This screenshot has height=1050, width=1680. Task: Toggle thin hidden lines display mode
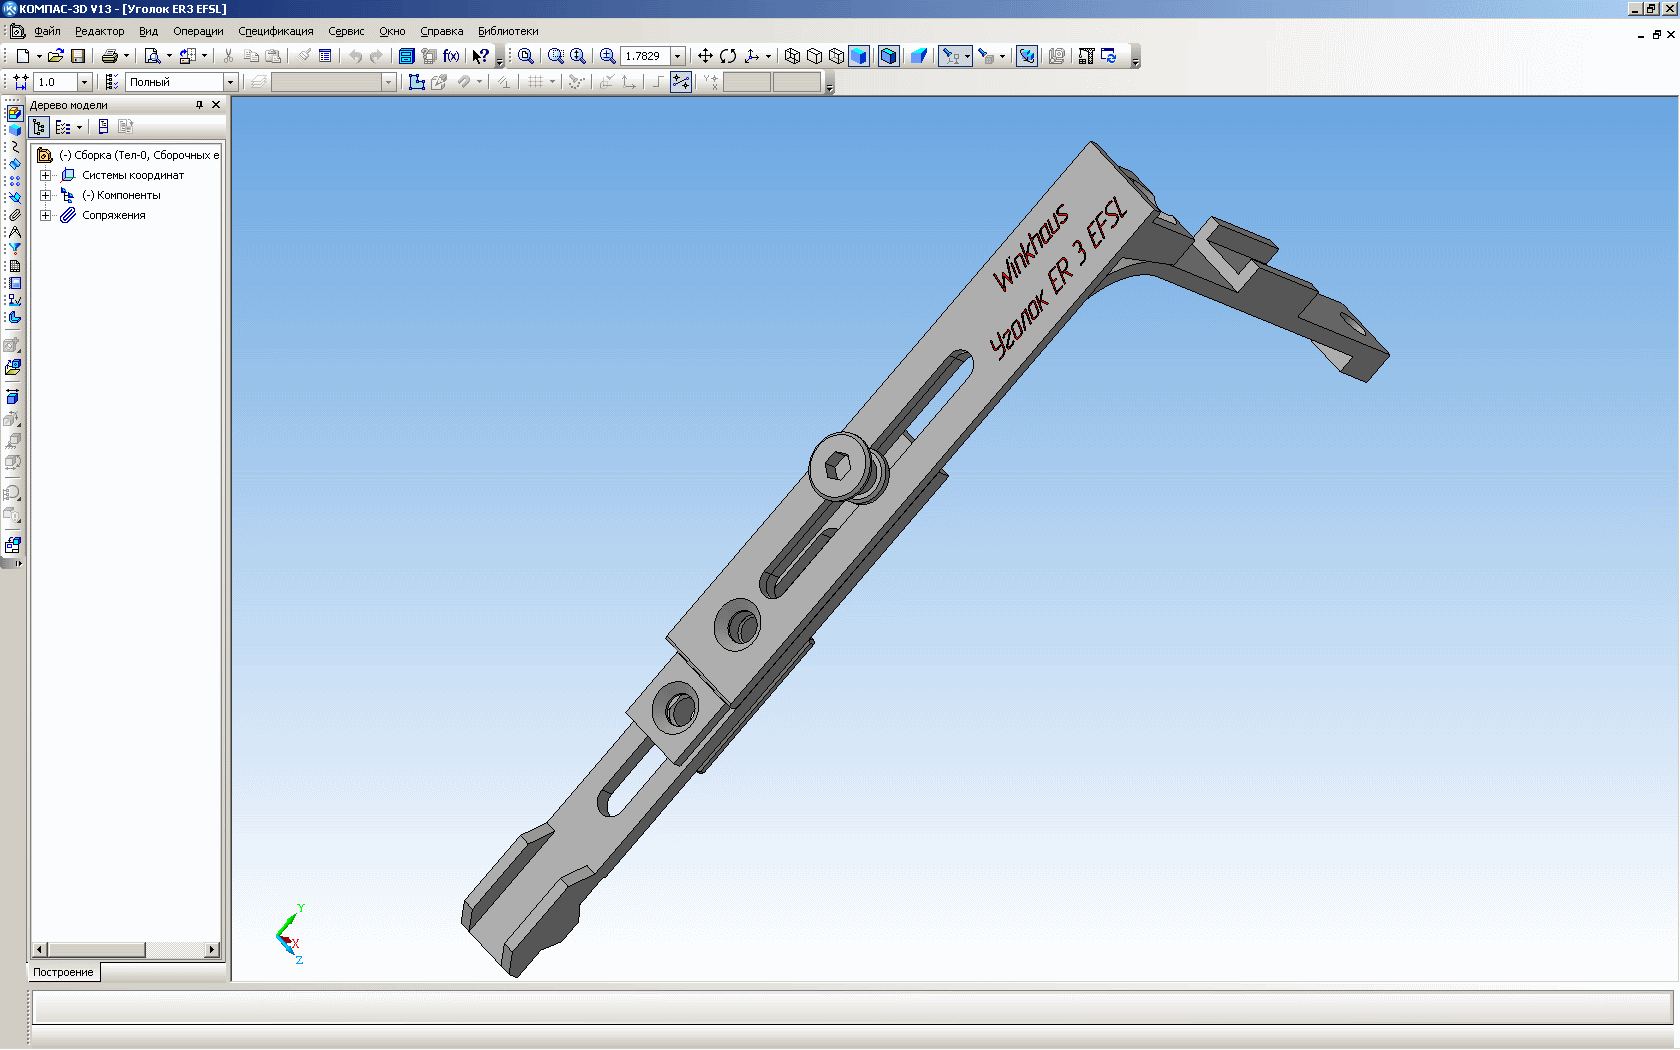point(837,56)
